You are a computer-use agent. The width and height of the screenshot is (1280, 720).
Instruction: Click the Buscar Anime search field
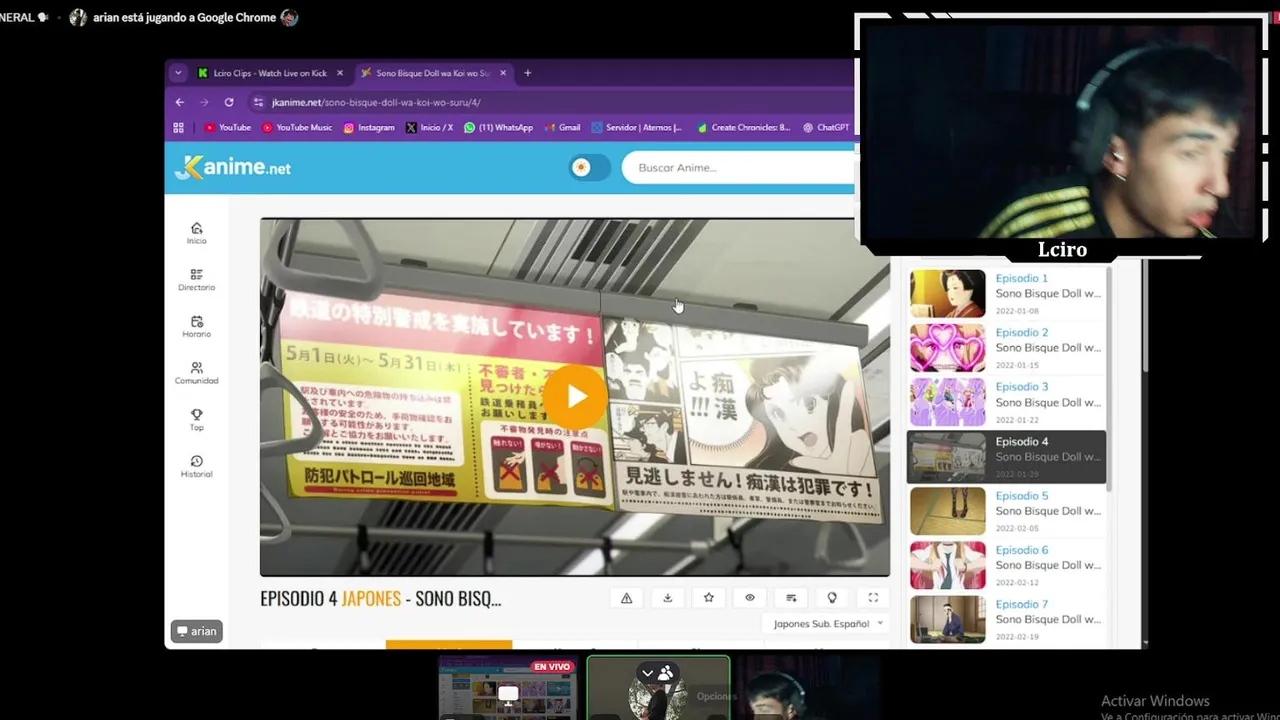pos(738,167)
